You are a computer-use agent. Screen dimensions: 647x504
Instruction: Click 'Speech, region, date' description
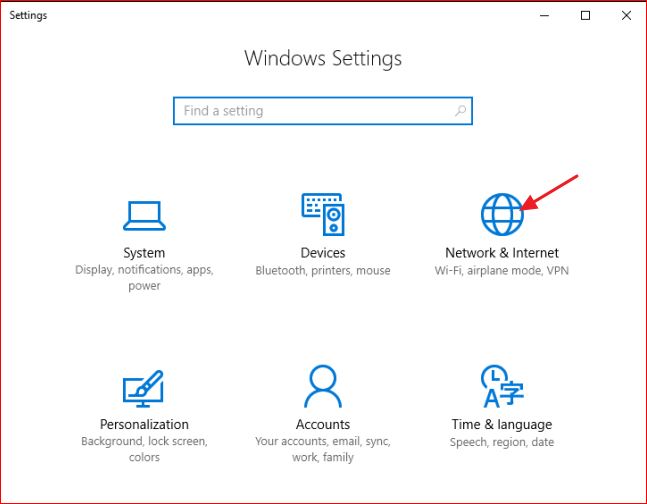click(502, 442)
